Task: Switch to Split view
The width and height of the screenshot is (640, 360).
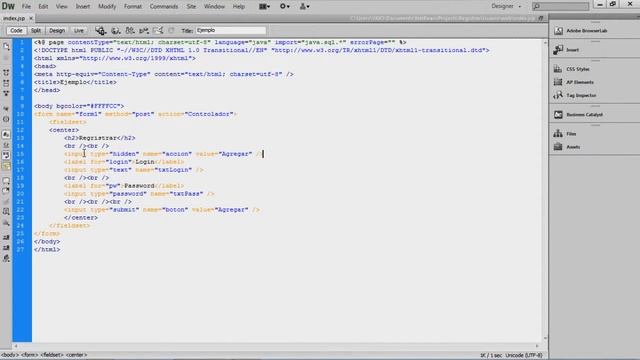Action: 36,31
